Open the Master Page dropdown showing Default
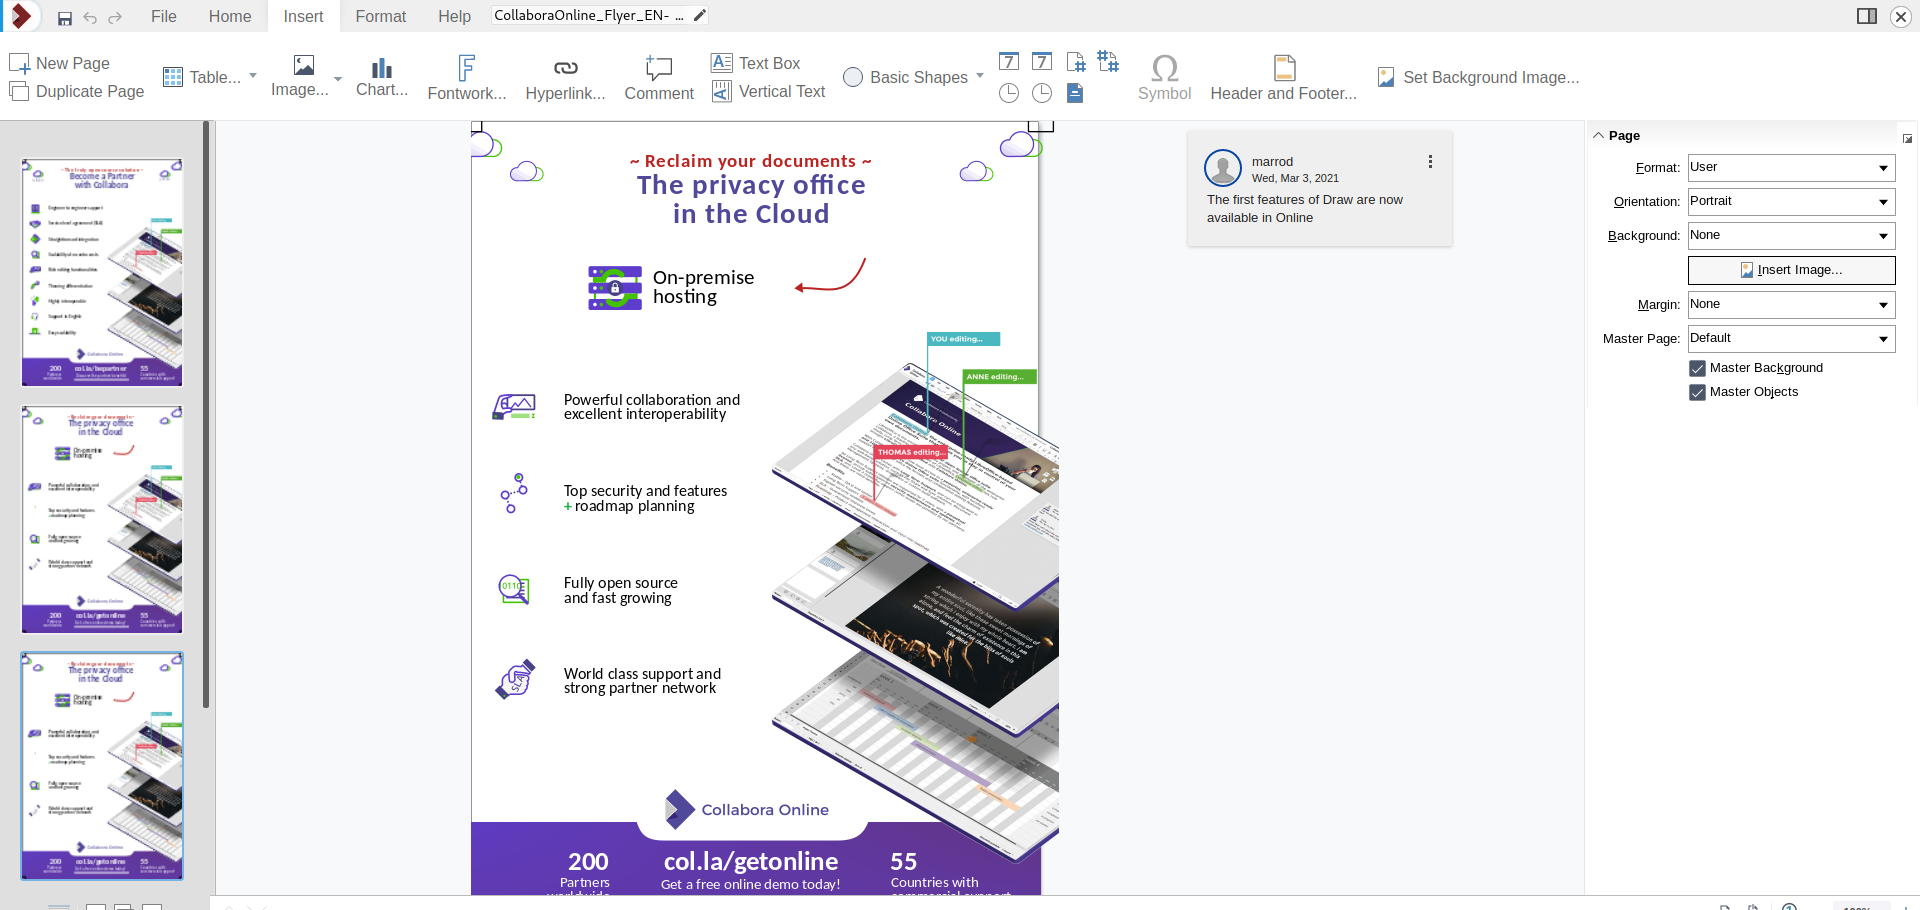The height and width of the screenshot is (910, 1920). tap(1791, 339)
